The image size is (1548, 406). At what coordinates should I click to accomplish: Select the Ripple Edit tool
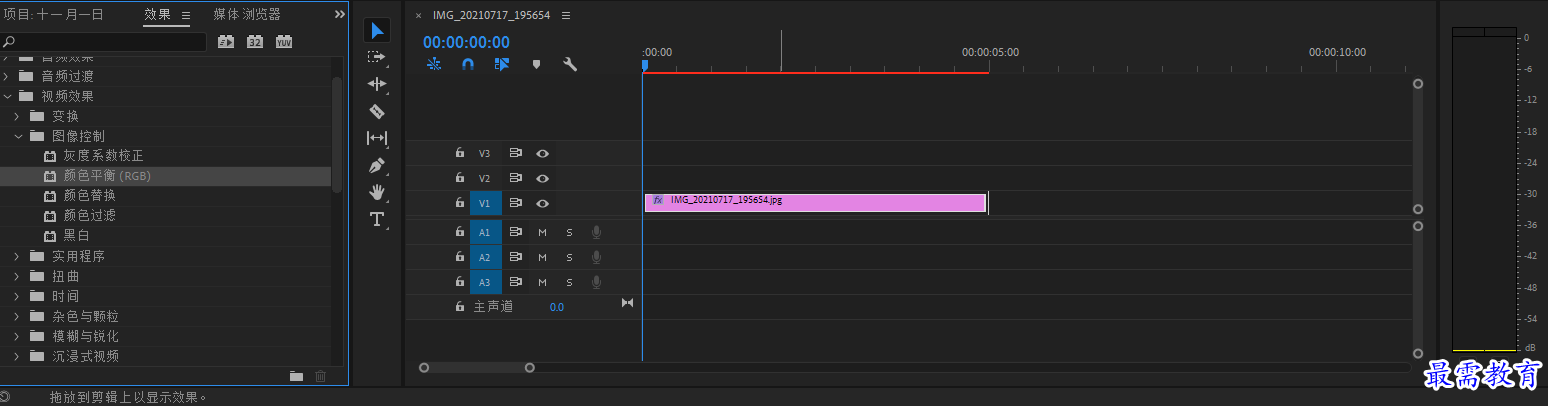pyautogui.click(x=377, y=84)
